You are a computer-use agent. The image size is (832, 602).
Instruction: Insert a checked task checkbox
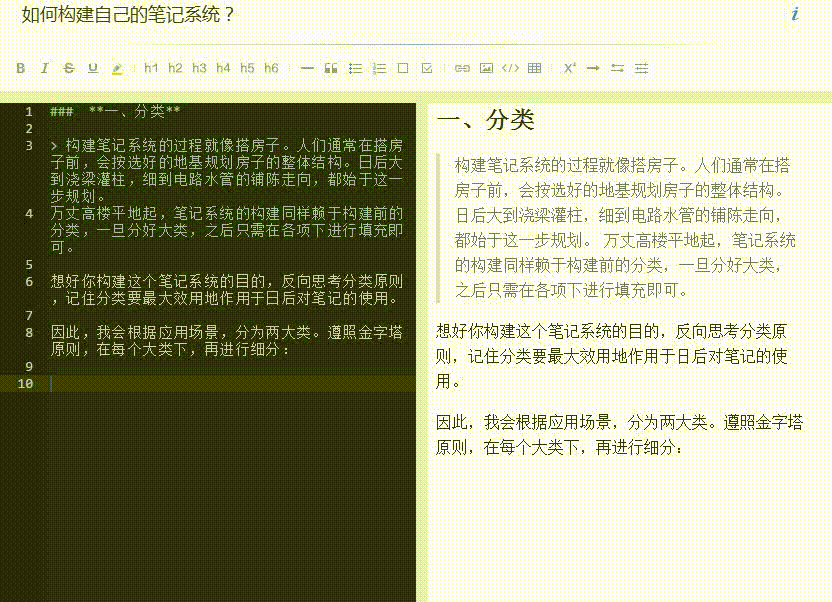426,68
